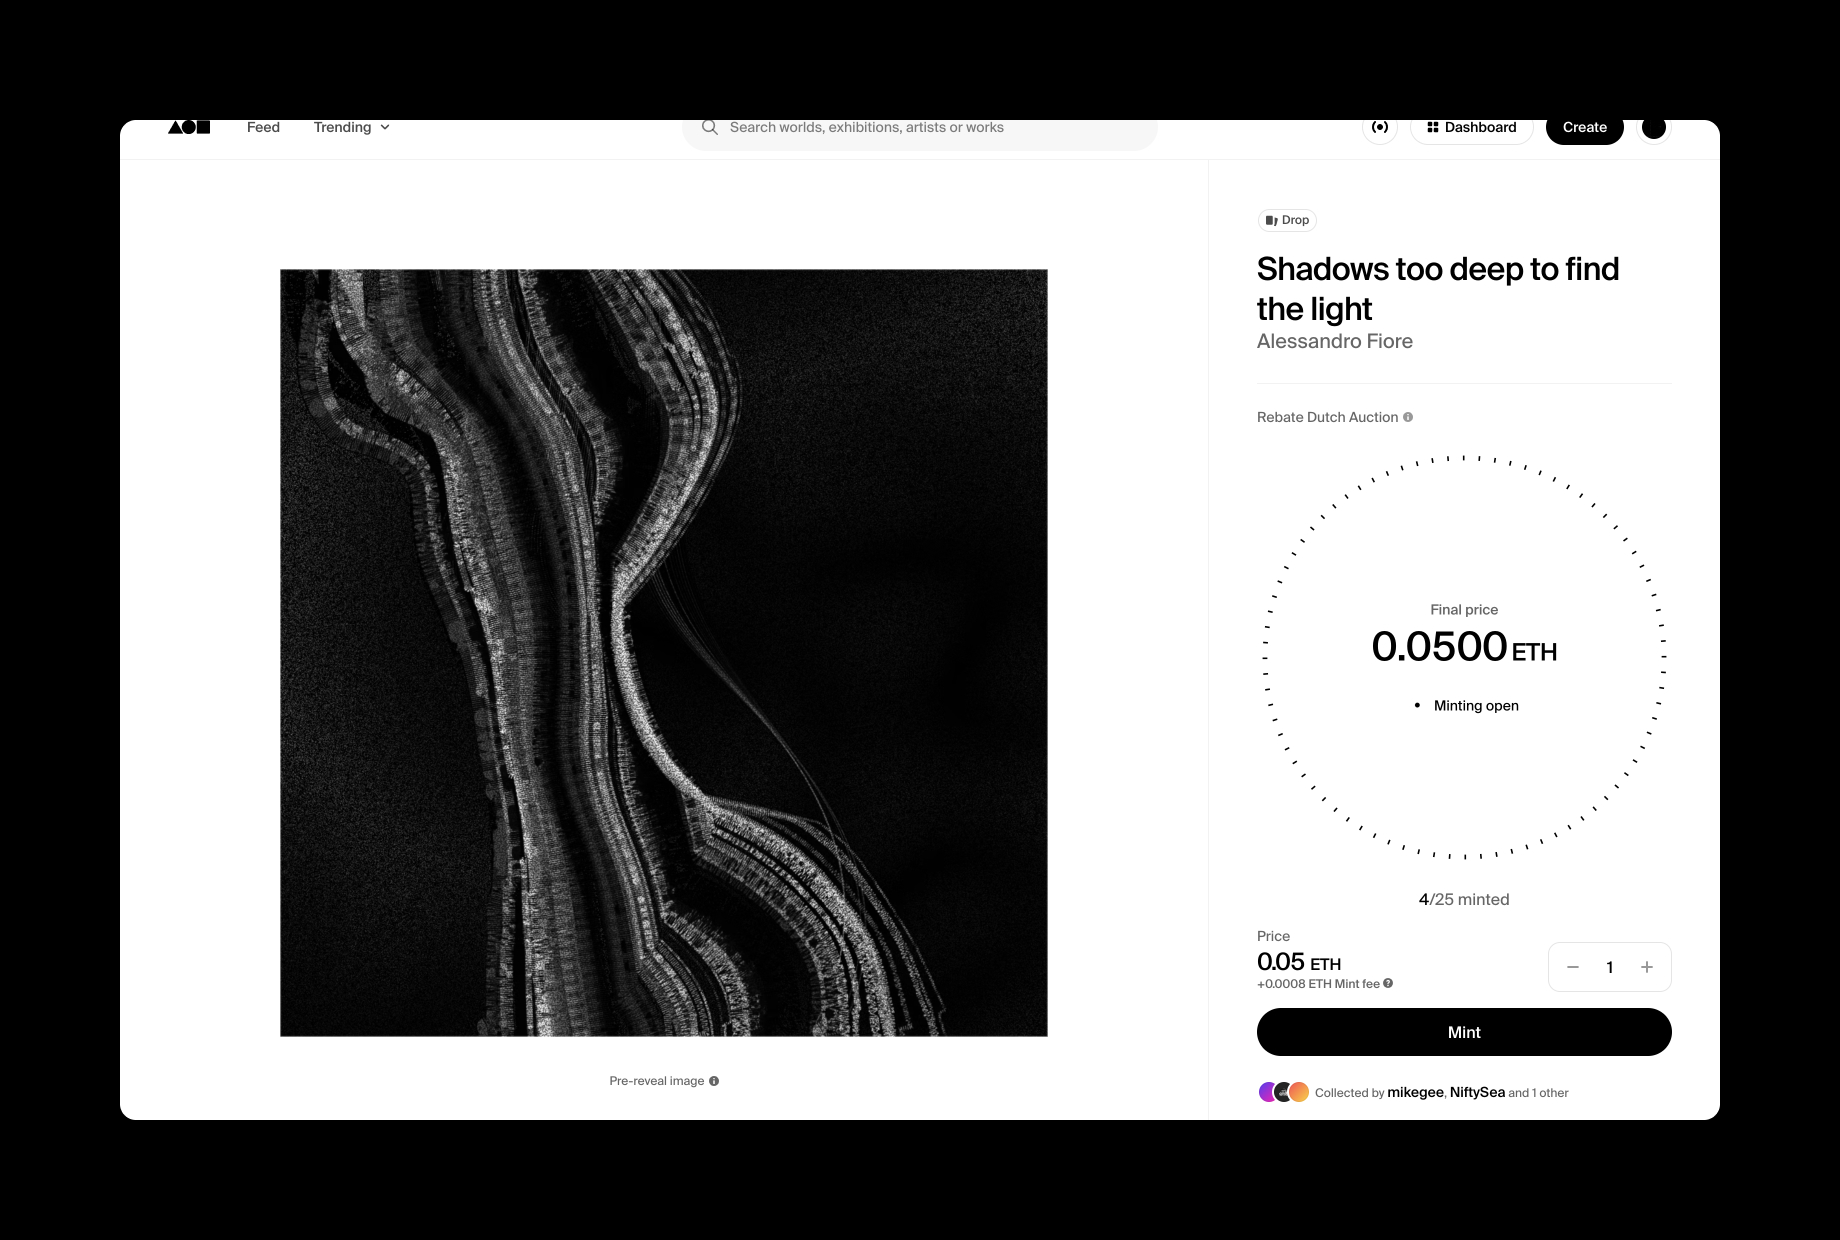Show info about Rebate Dutch Auction
Viewport: 1840px width, 1240px height.
(1408, 417)
